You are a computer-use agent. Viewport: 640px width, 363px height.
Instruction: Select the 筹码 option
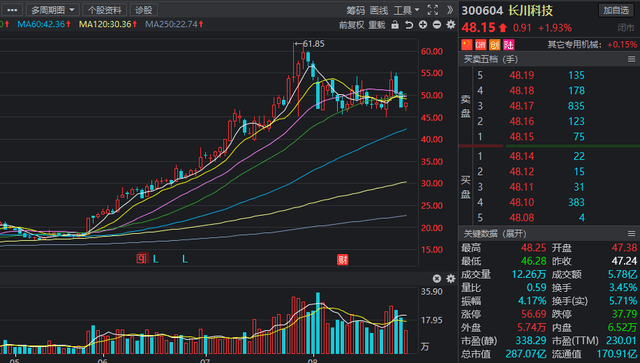pos(356,10)
